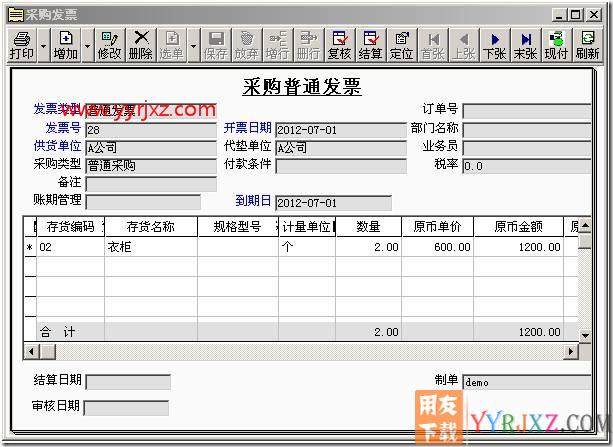This screenshot has width=613, height=447.
Task: Click the 结算日期 field
Action: click(128, 382)
